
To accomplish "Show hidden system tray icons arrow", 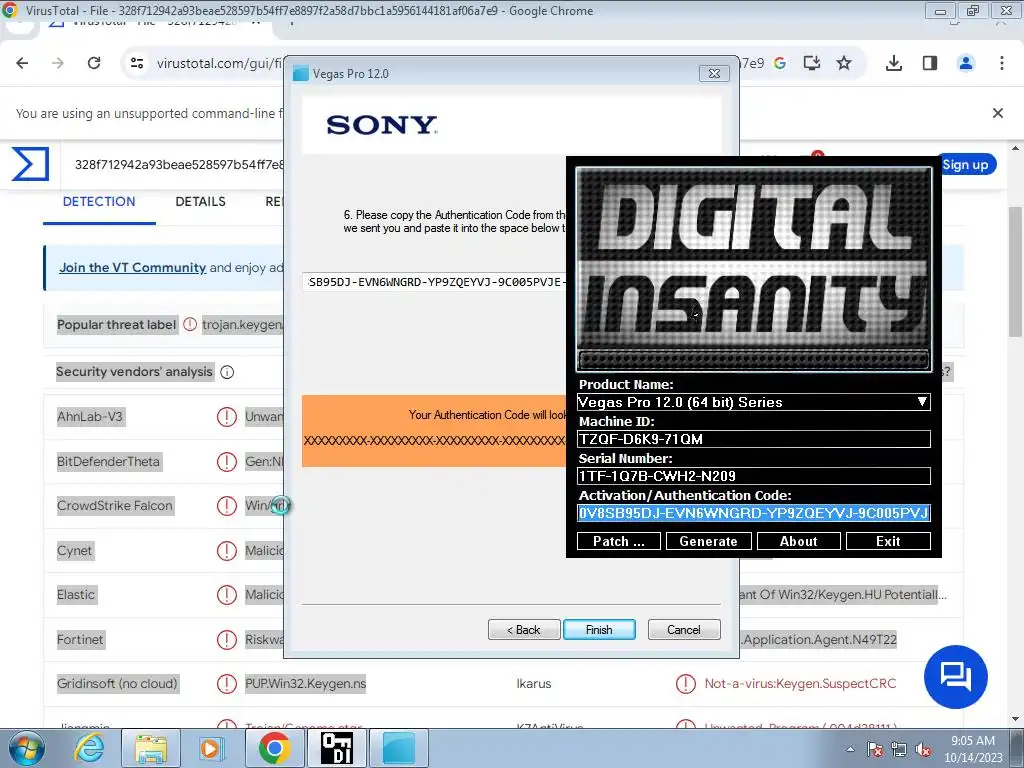I will (850, 749).
